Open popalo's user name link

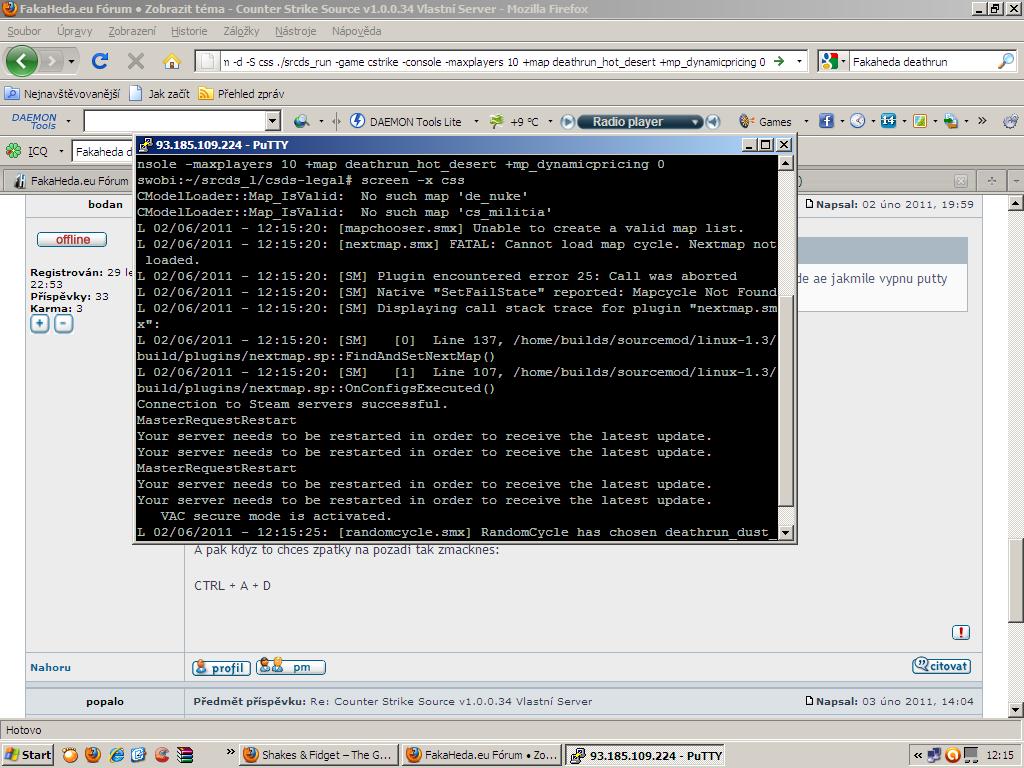pyautogui.click(x=104, y=701)
